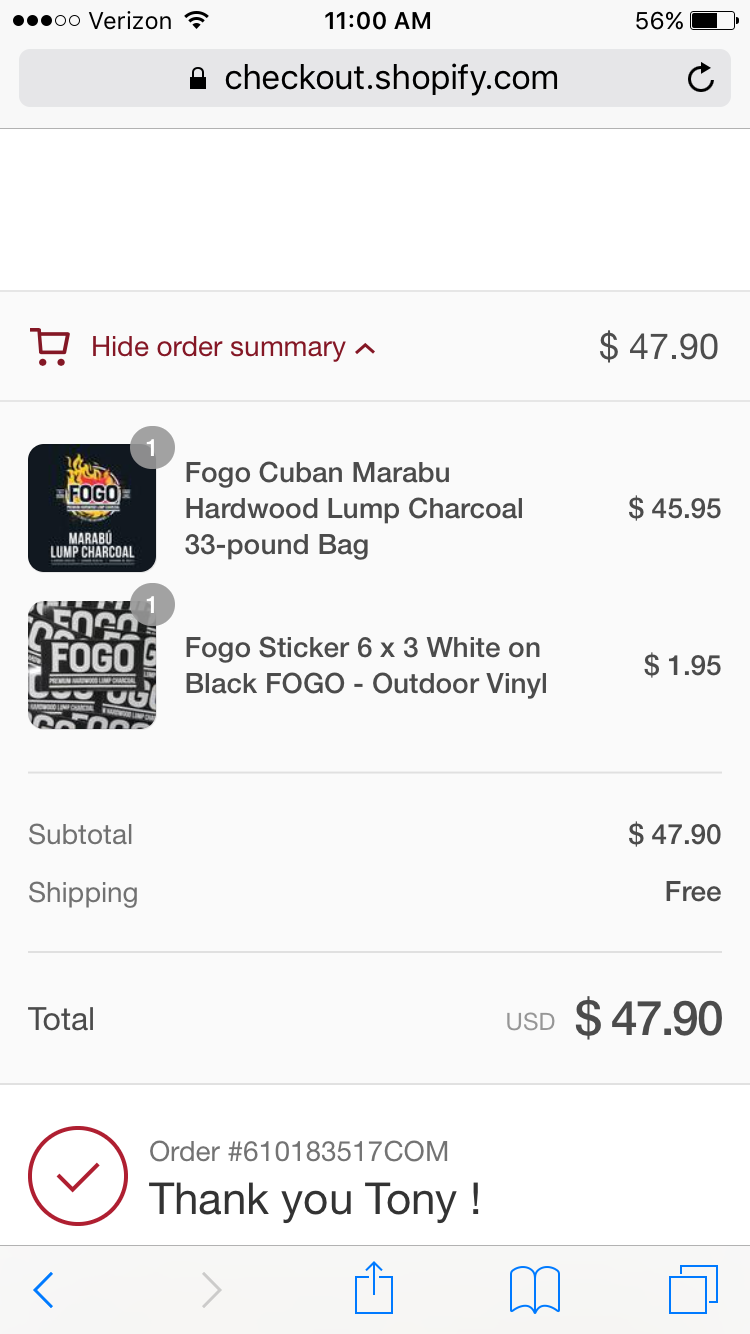Tap the Safari forward arrow
This screenshot has width=750, height=1334.
(210, 1290)
